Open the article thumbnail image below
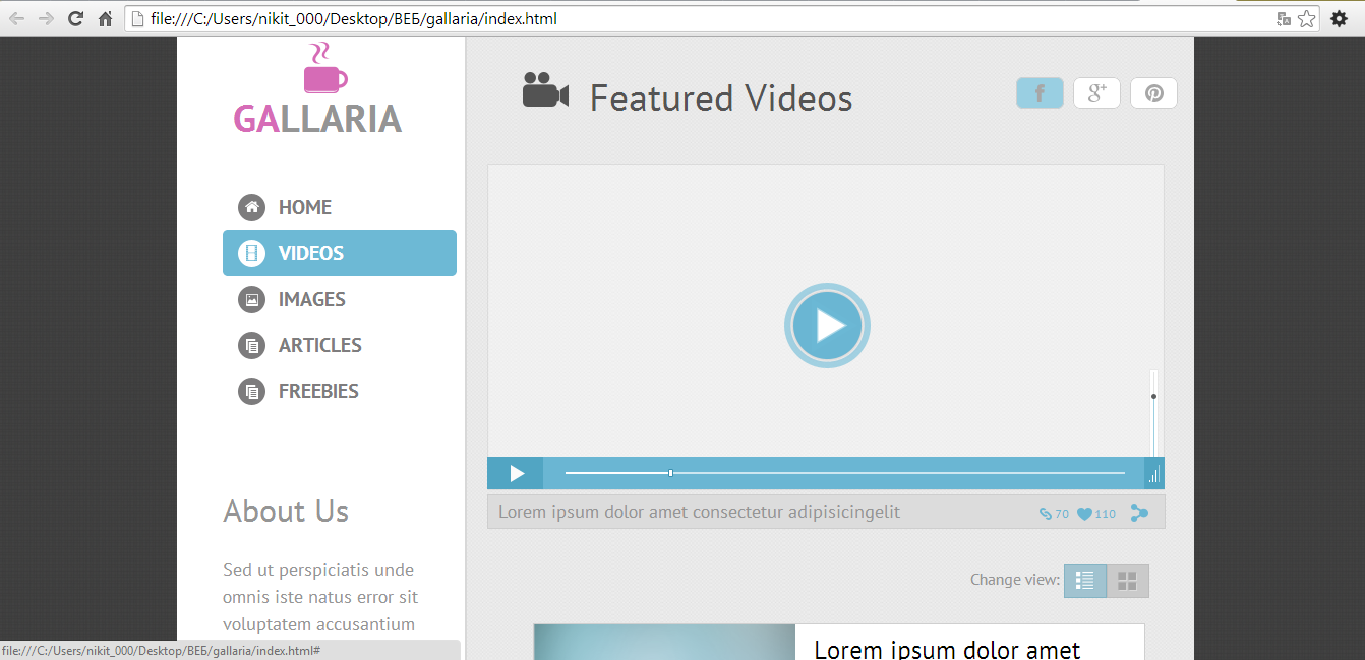This screenshot has height=660, width=1365. pyautogui.click(x=664, y=642)
